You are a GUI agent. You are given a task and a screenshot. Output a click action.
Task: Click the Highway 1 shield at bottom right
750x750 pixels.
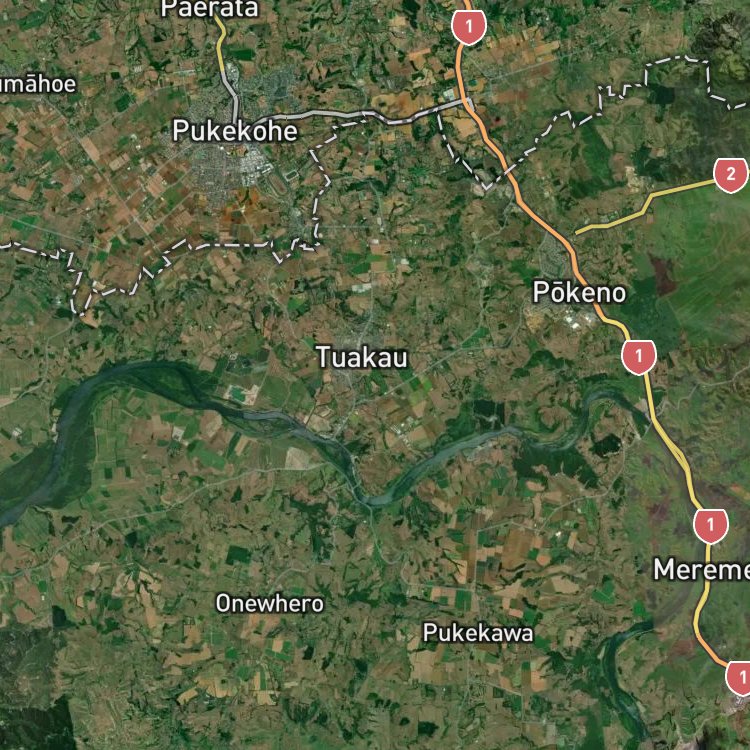pos(739,678)
